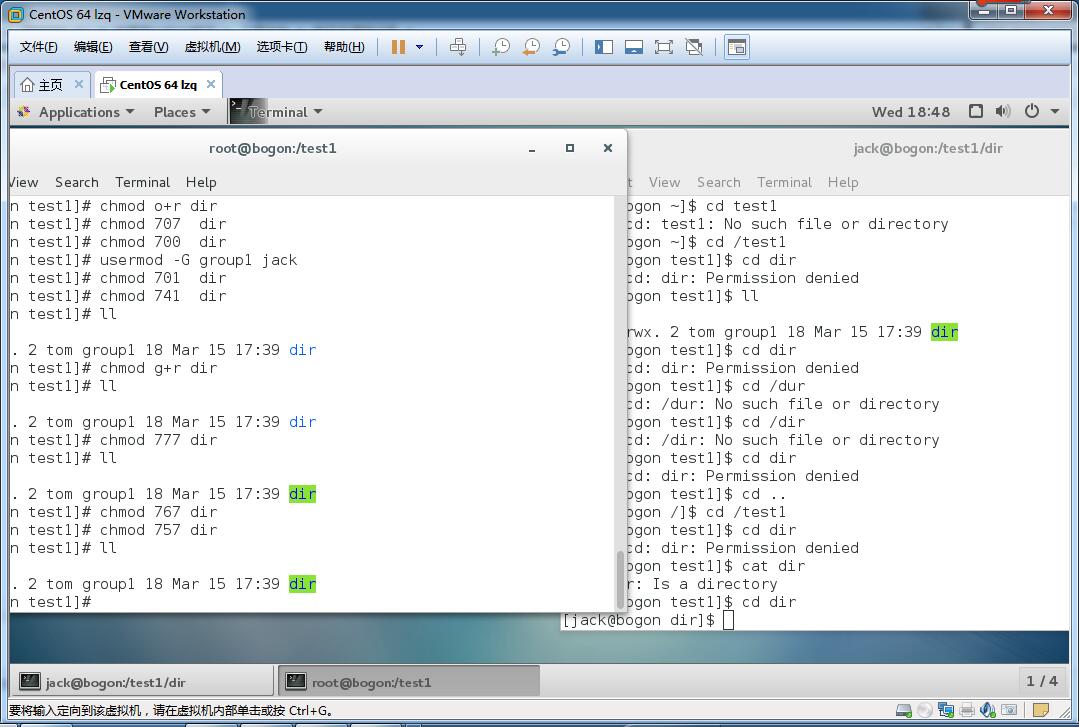Click the printer device icon in status bar
This screenshot has width=1079, height=727.
pos(967,710)
